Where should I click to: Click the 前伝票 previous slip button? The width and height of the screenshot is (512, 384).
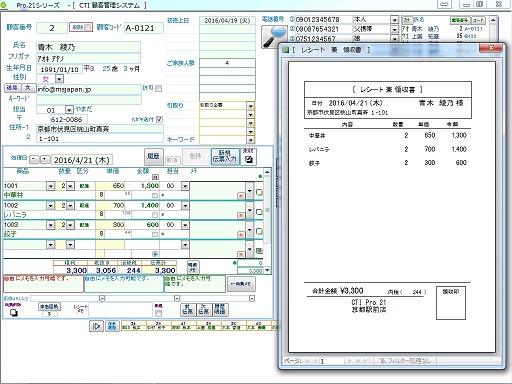[x=188, y=310]
